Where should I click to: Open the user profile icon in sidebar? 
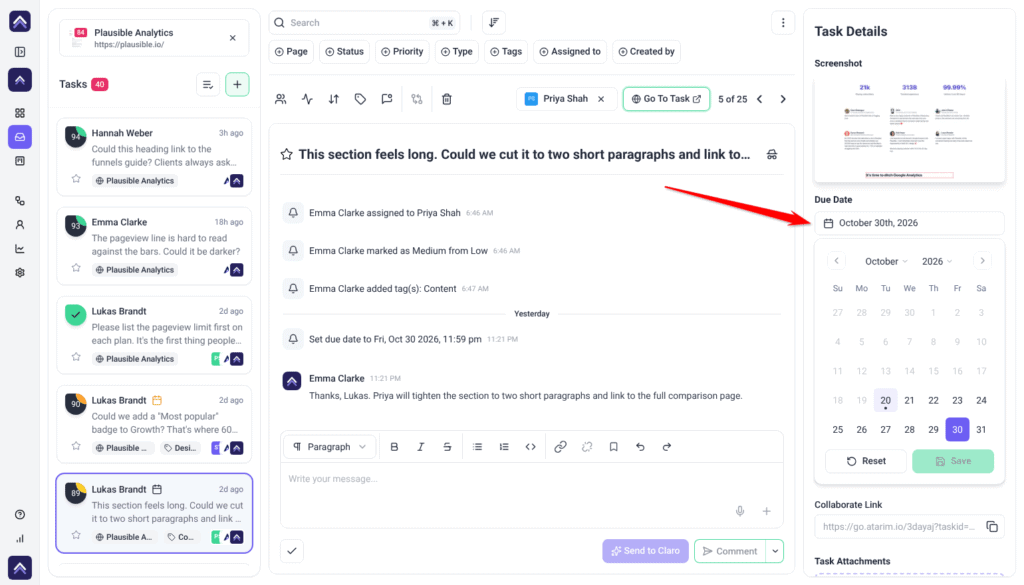point(20,225)
